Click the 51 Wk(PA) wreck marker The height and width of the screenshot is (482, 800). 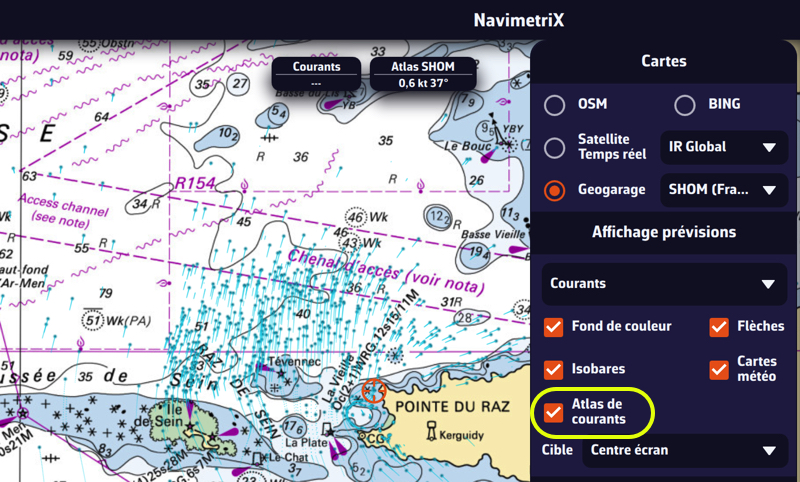(x=93, y=319)
